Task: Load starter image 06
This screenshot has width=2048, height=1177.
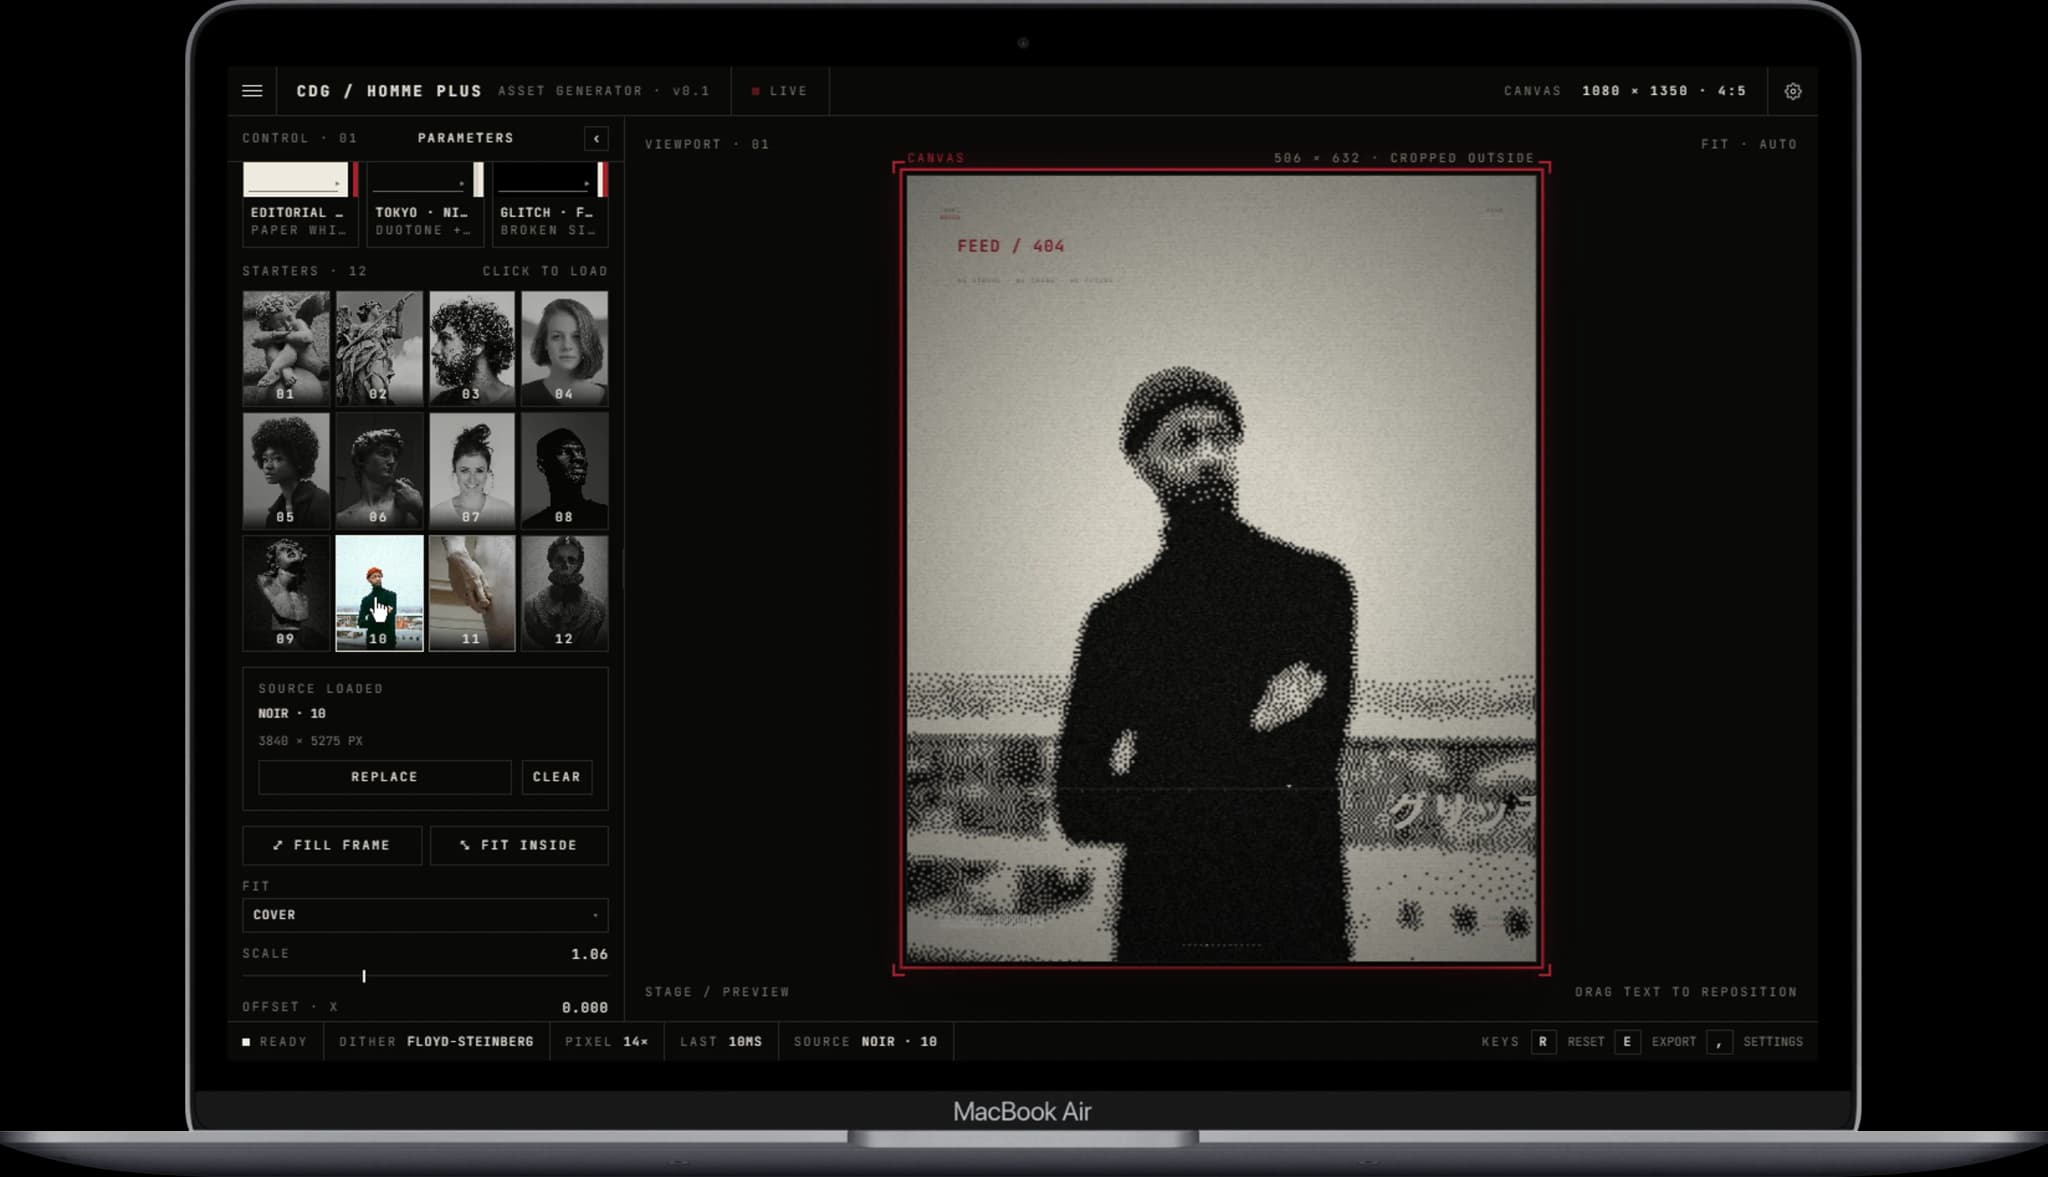Action: coord(379,470)
